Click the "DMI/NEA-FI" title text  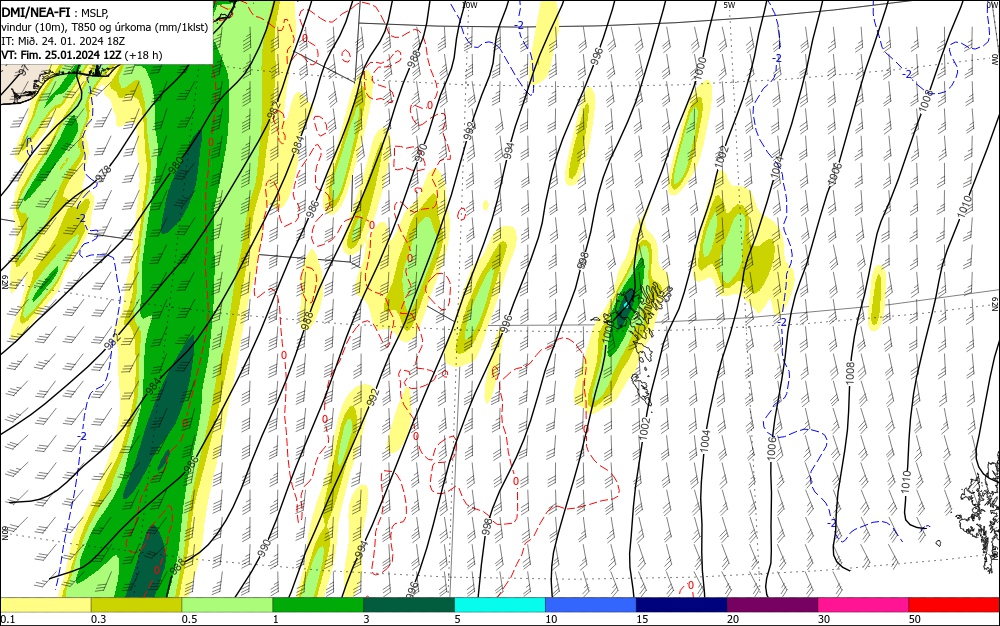[36, 11]
